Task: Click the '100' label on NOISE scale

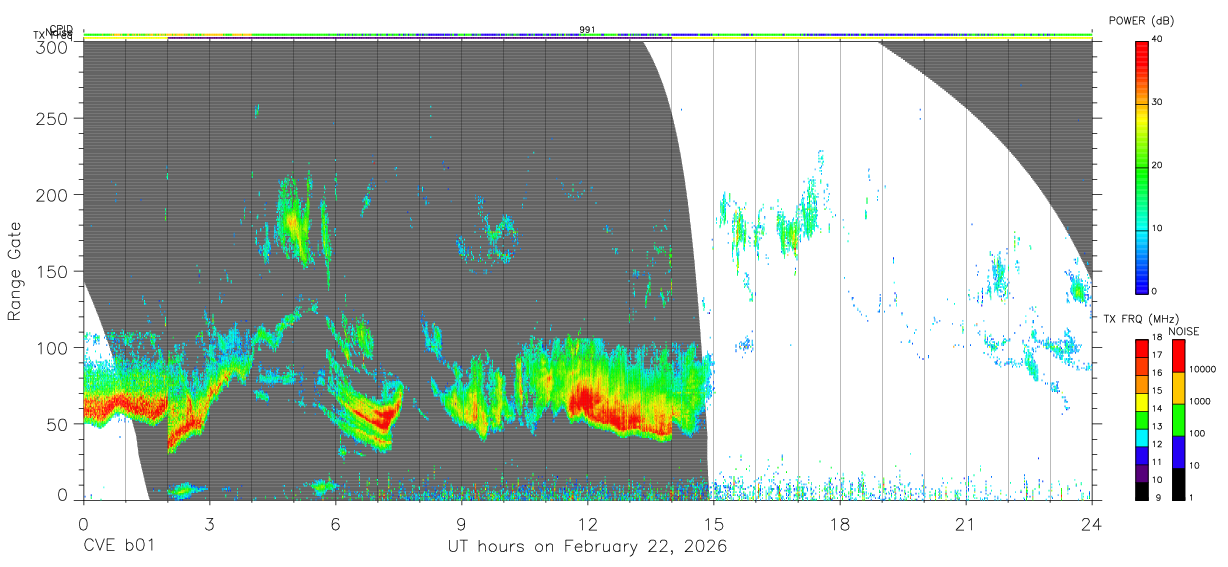Action: [x=1196, y=434]
